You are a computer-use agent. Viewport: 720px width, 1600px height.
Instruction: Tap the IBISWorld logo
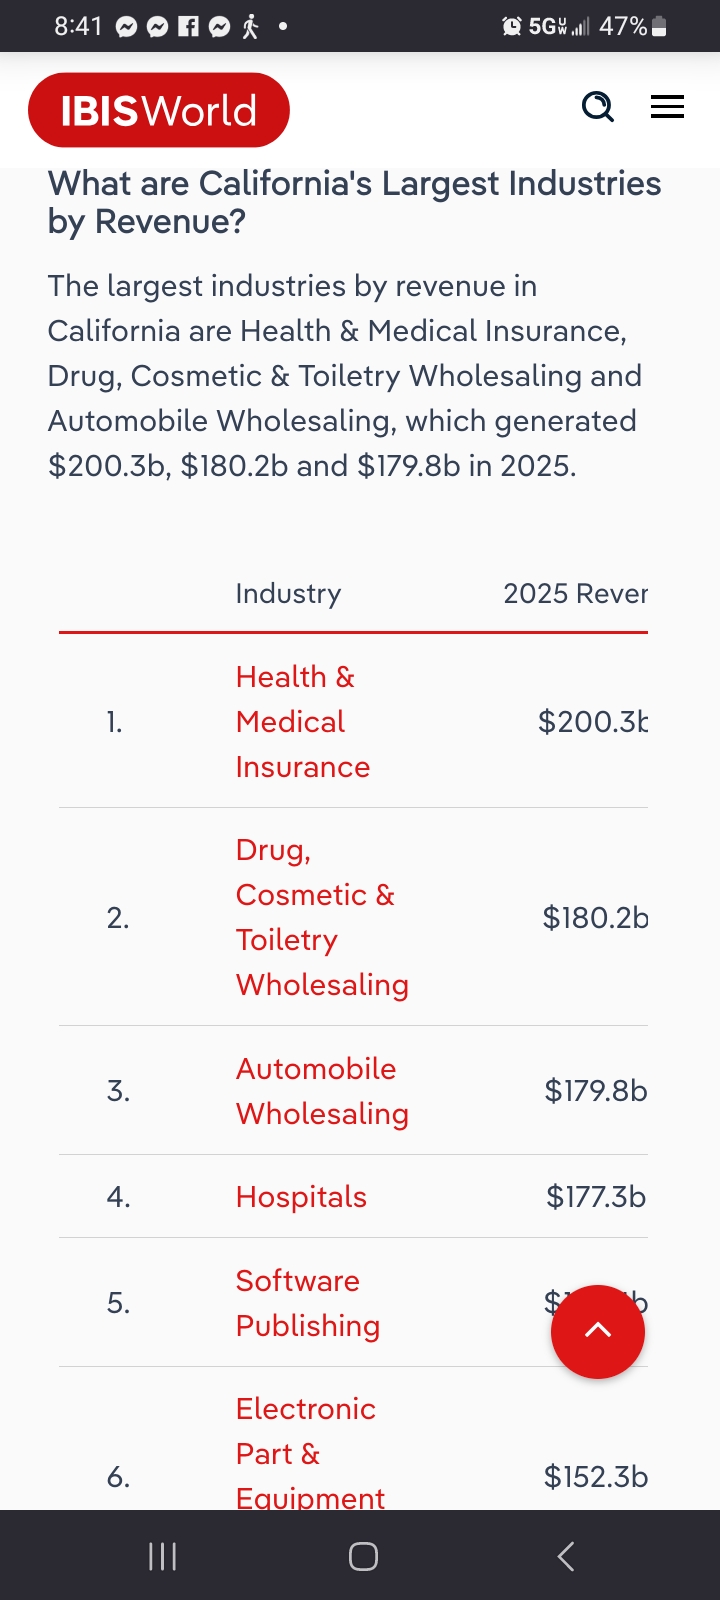click(x=158, y=110)
